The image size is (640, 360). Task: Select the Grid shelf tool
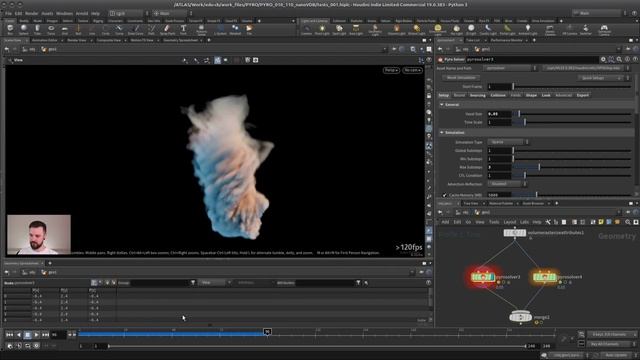[64, 29]
